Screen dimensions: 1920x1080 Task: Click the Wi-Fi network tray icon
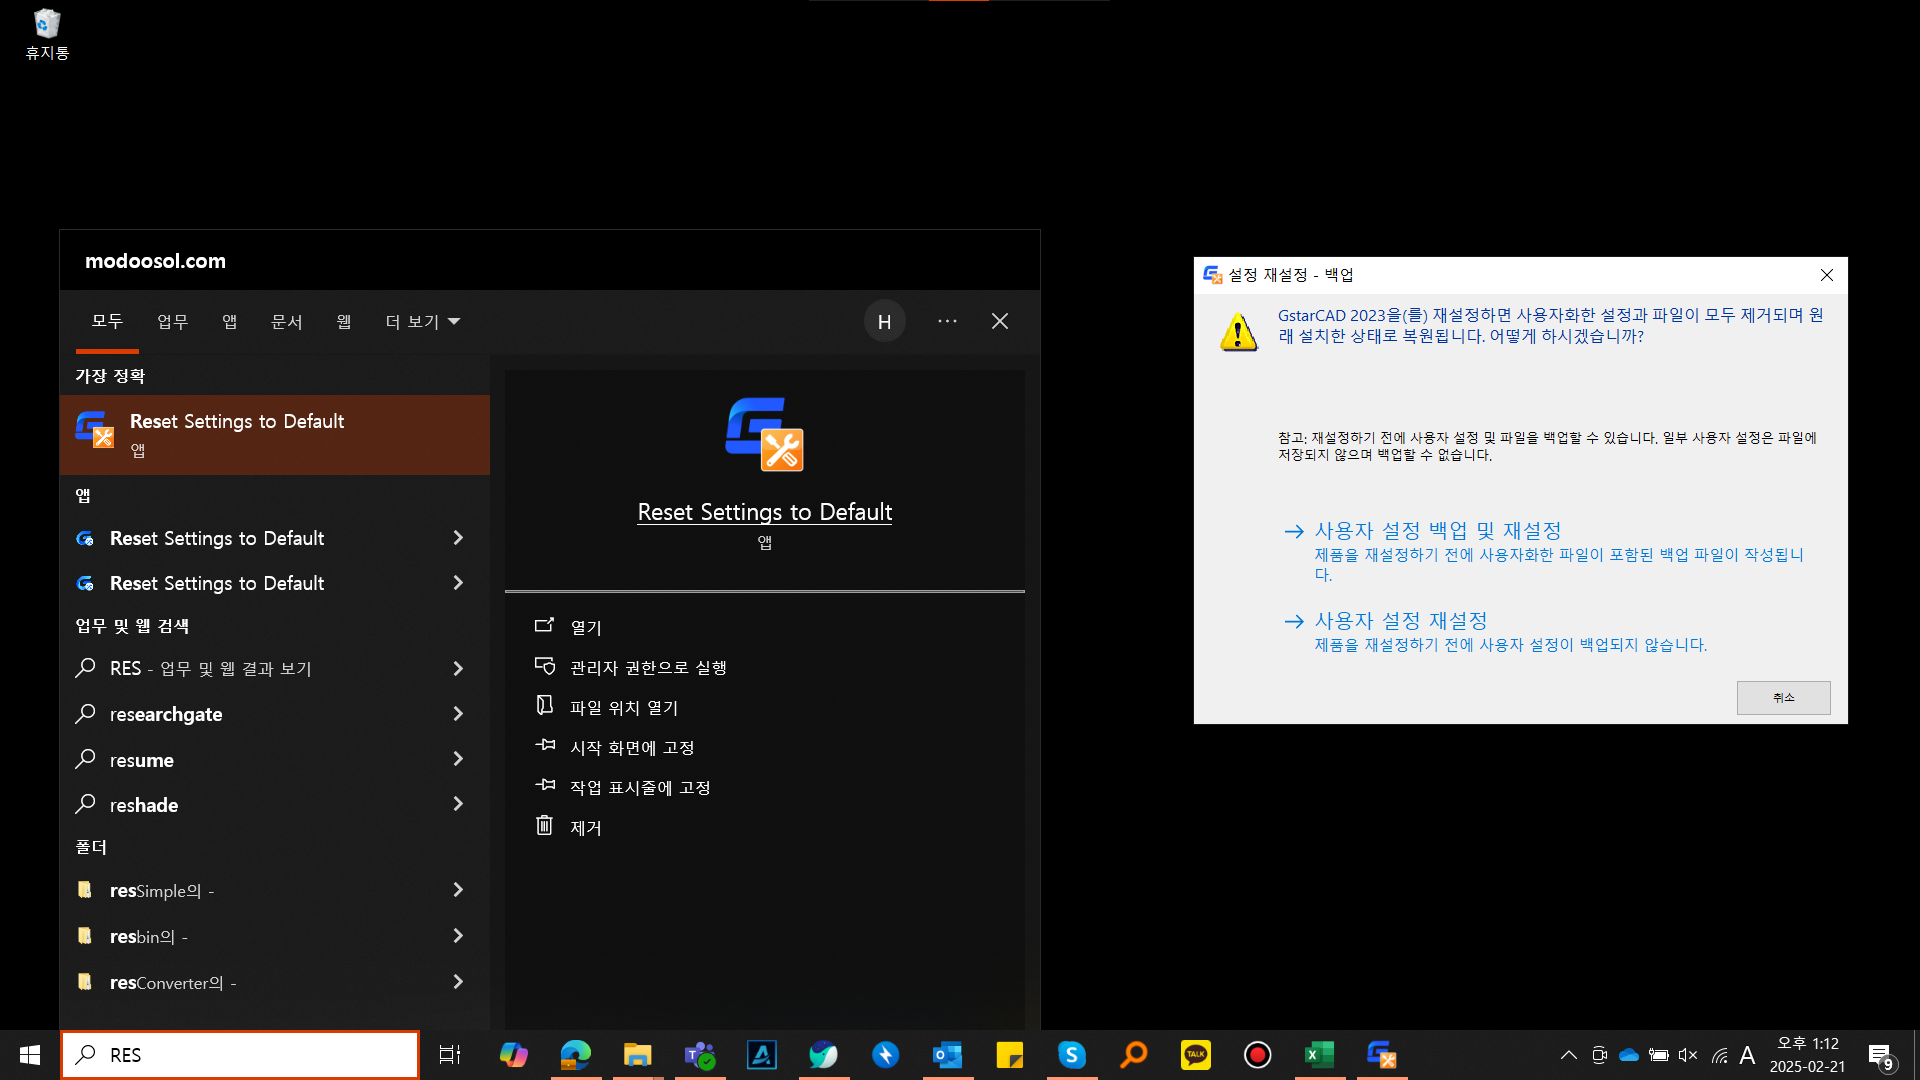1719,1055
